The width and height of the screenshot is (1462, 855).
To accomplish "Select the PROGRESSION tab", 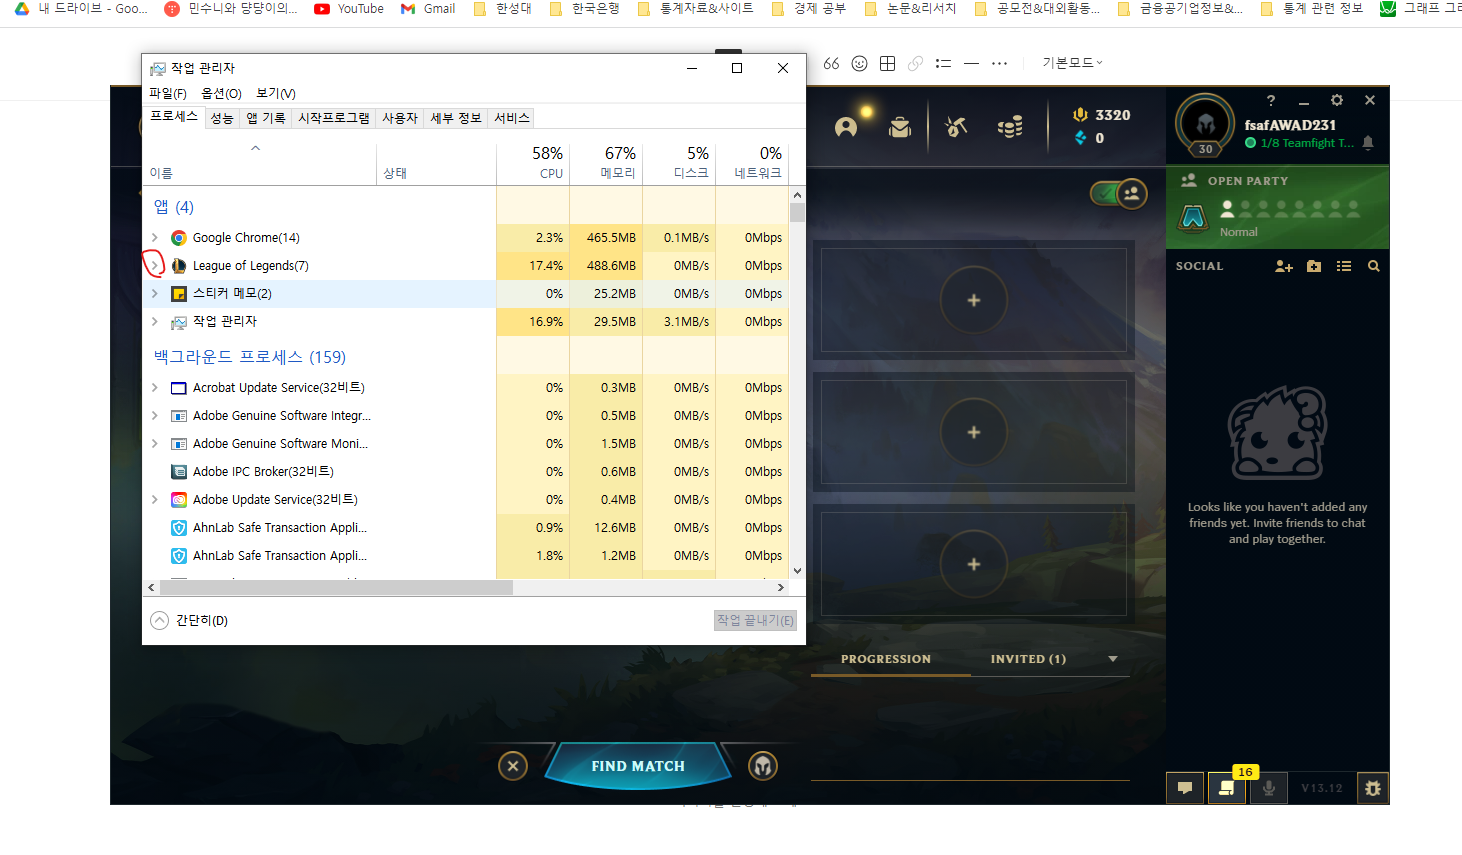I will click(x=886, y=659).
